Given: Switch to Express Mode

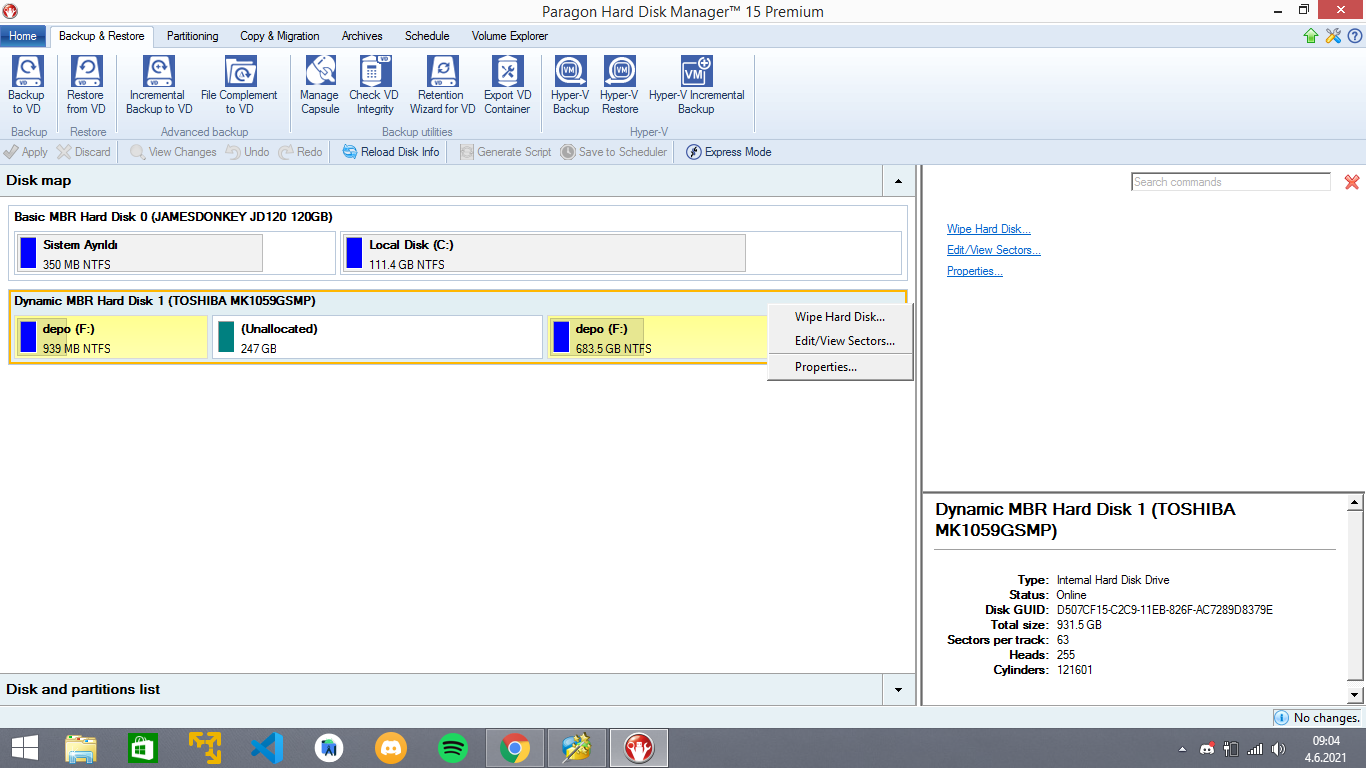Looking at the screenshot, I should (x=728, y=152).
